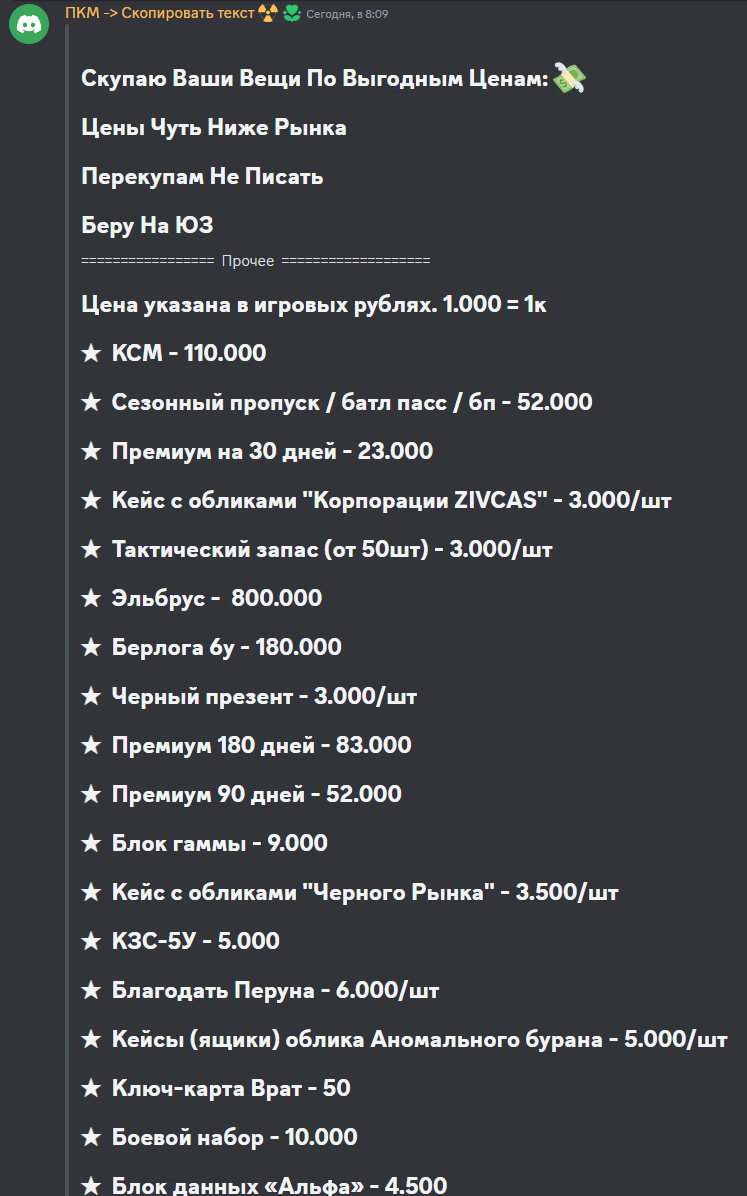Click the green Discord avatar of the poster
This screenshot has height=1196, width=747.
point(29,24)
